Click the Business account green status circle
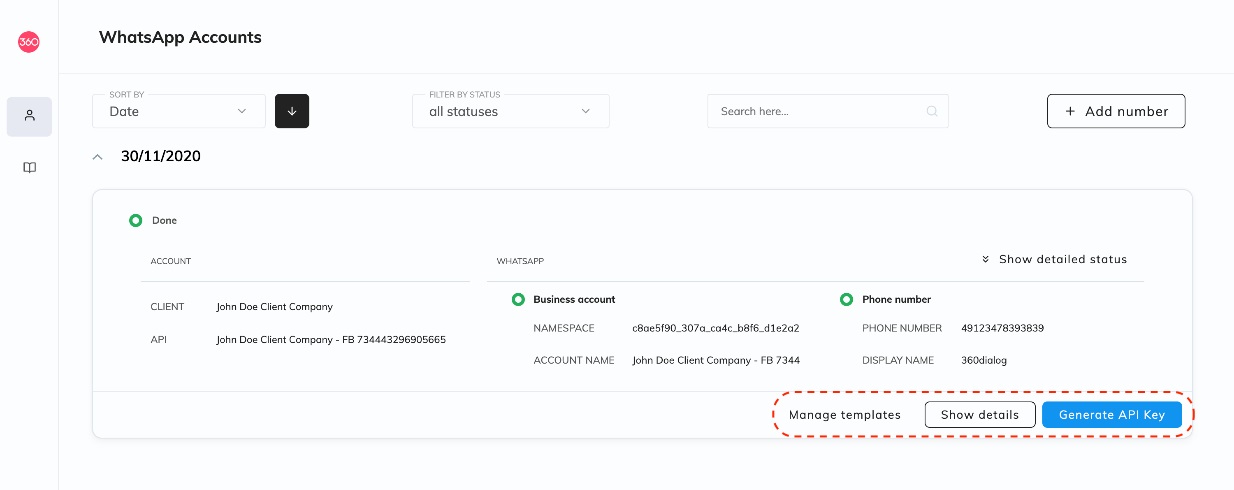 518,299
